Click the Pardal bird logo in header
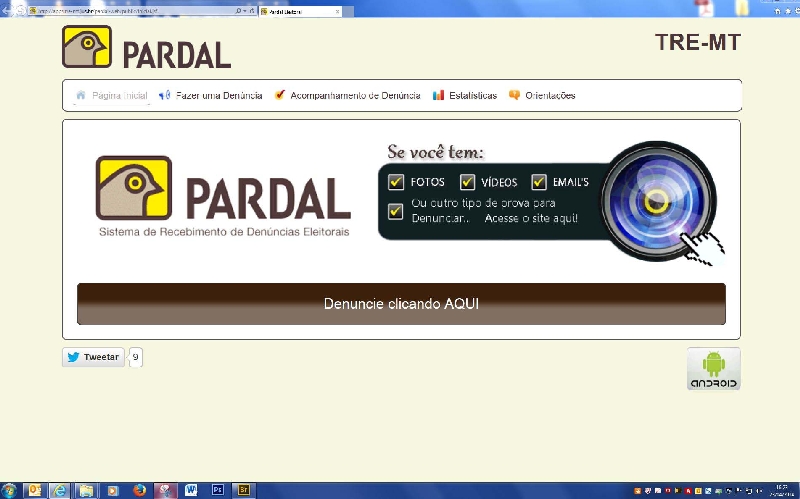This screenshot has width=800, height=499. point(86,46)
